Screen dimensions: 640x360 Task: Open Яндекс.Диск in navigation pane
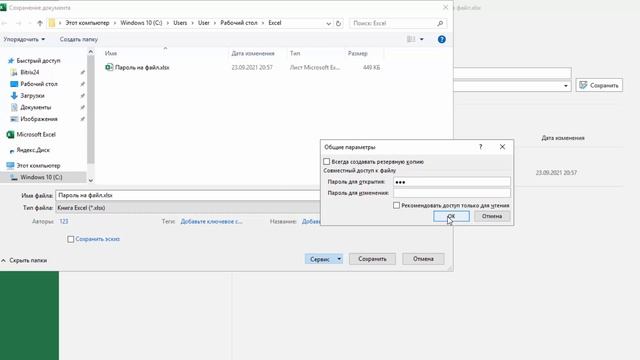(33, 150)
